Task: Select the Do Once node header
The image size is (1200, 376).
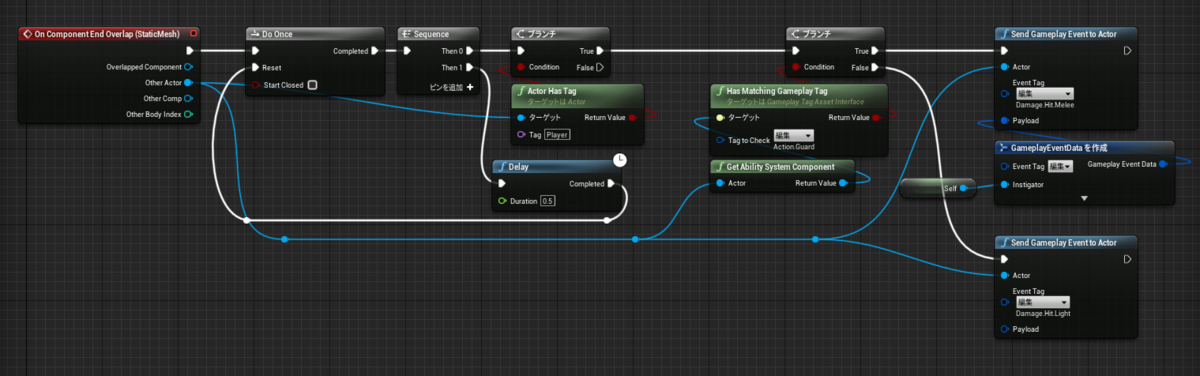Action: [315, 33]
